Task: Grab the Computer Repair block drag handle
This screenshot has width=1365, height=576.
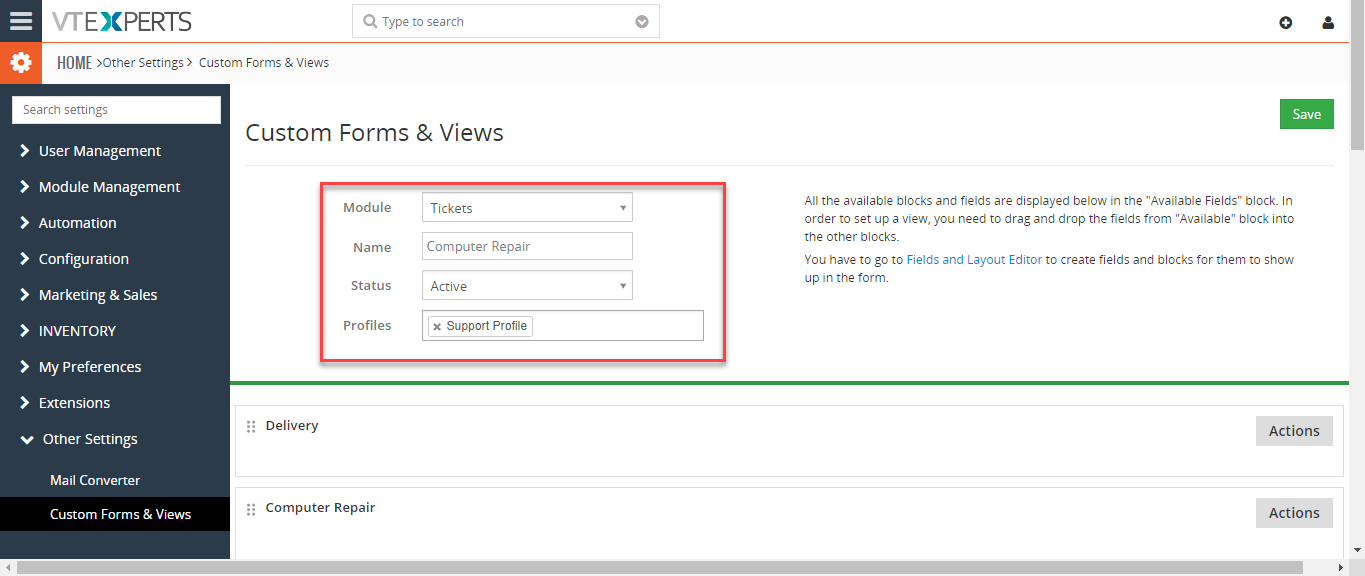Action: [x=251, y=509]
